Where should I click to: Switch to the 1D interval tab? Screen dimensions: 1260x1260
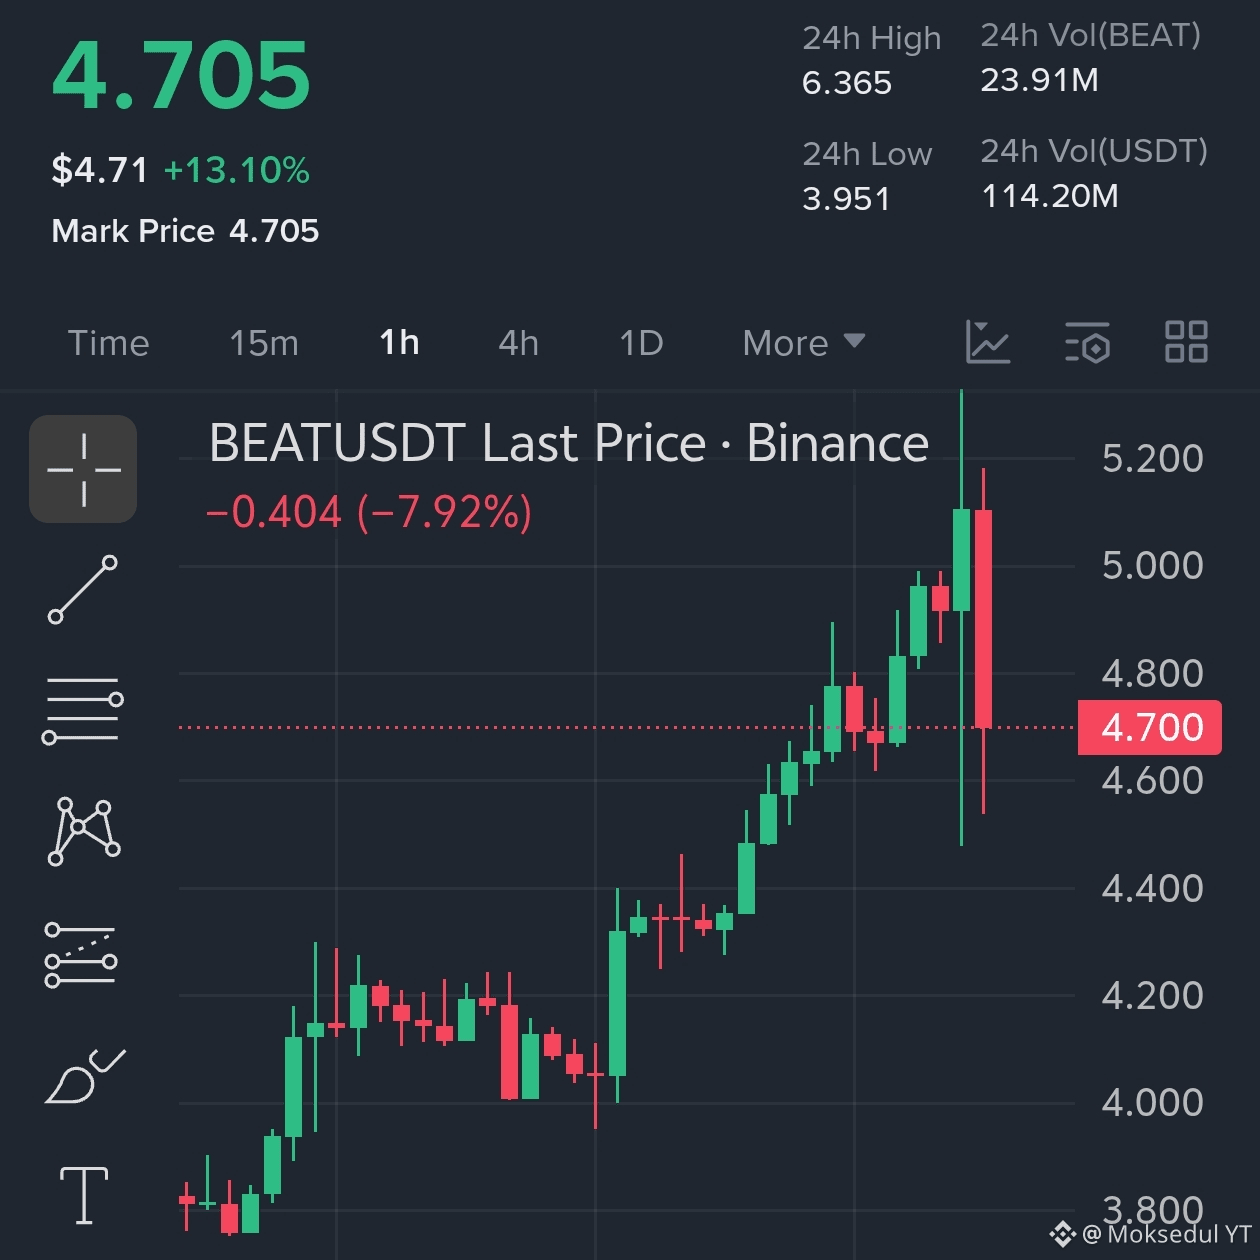pyautogui.click(x=642, y=343)
